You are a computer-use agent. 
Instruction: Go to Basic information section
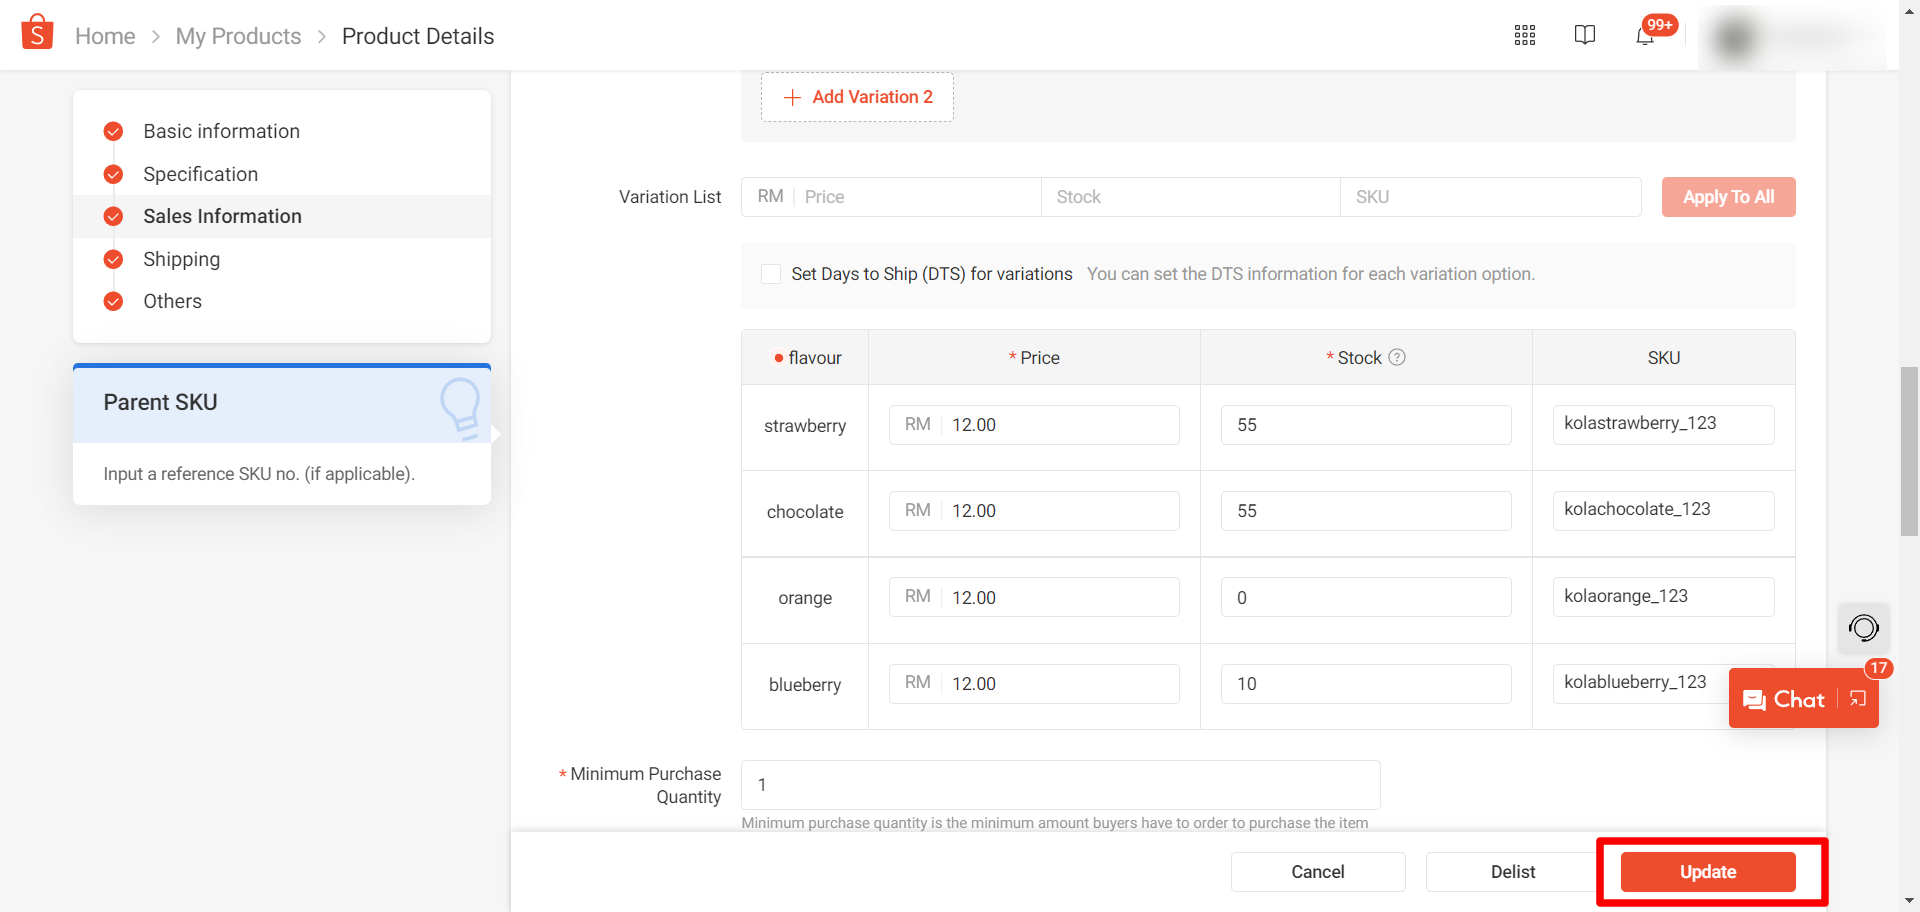click(x=221, y=131)
